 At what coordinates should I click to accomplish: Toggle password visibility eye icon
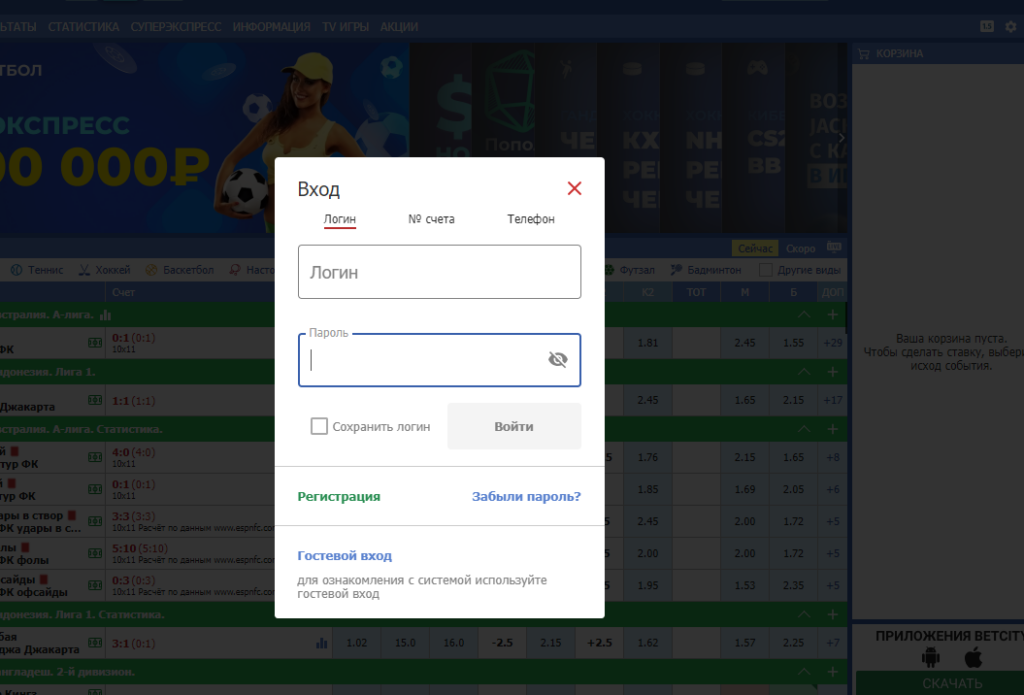[x=558, y=359]
